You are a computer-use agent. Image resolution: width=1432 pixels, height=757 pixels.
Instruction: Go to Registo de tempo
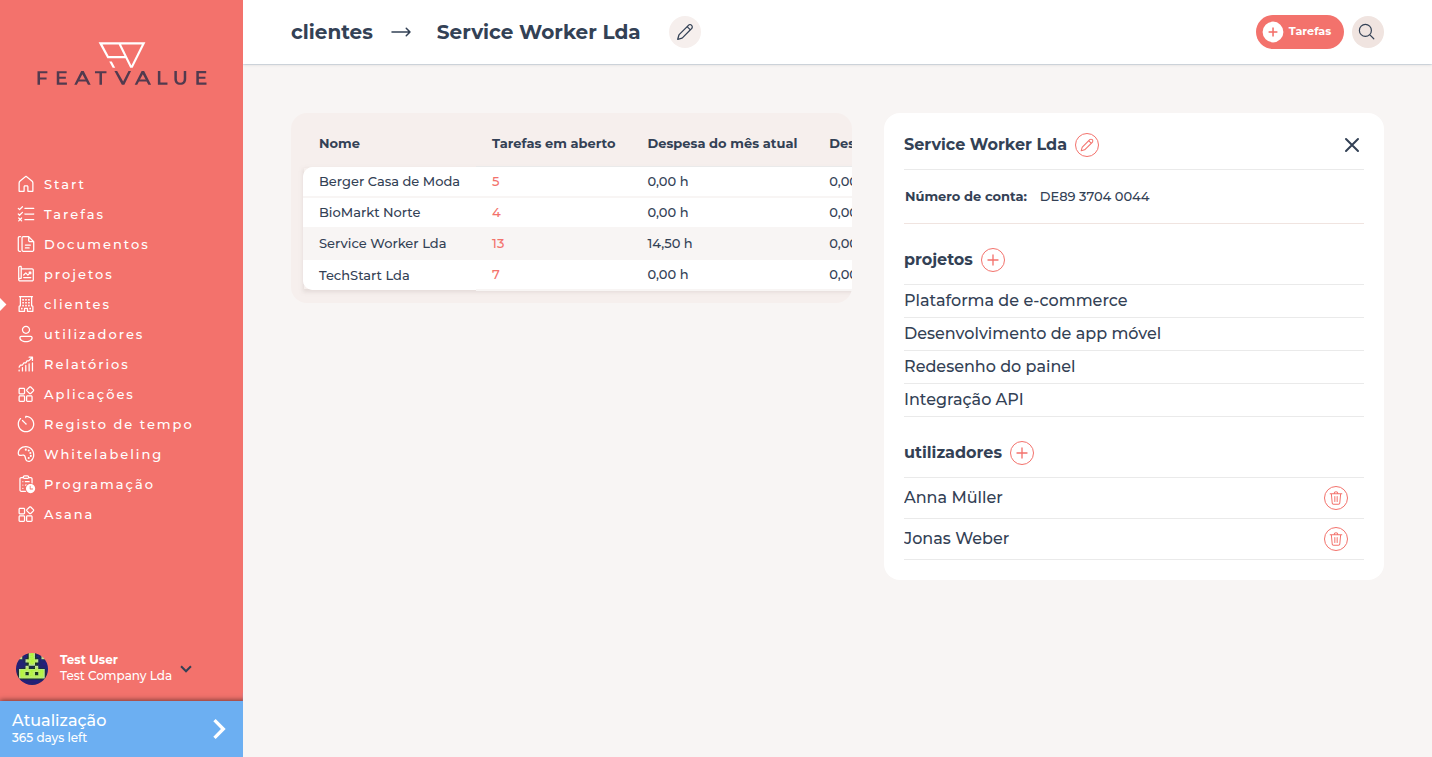[118, 424]
